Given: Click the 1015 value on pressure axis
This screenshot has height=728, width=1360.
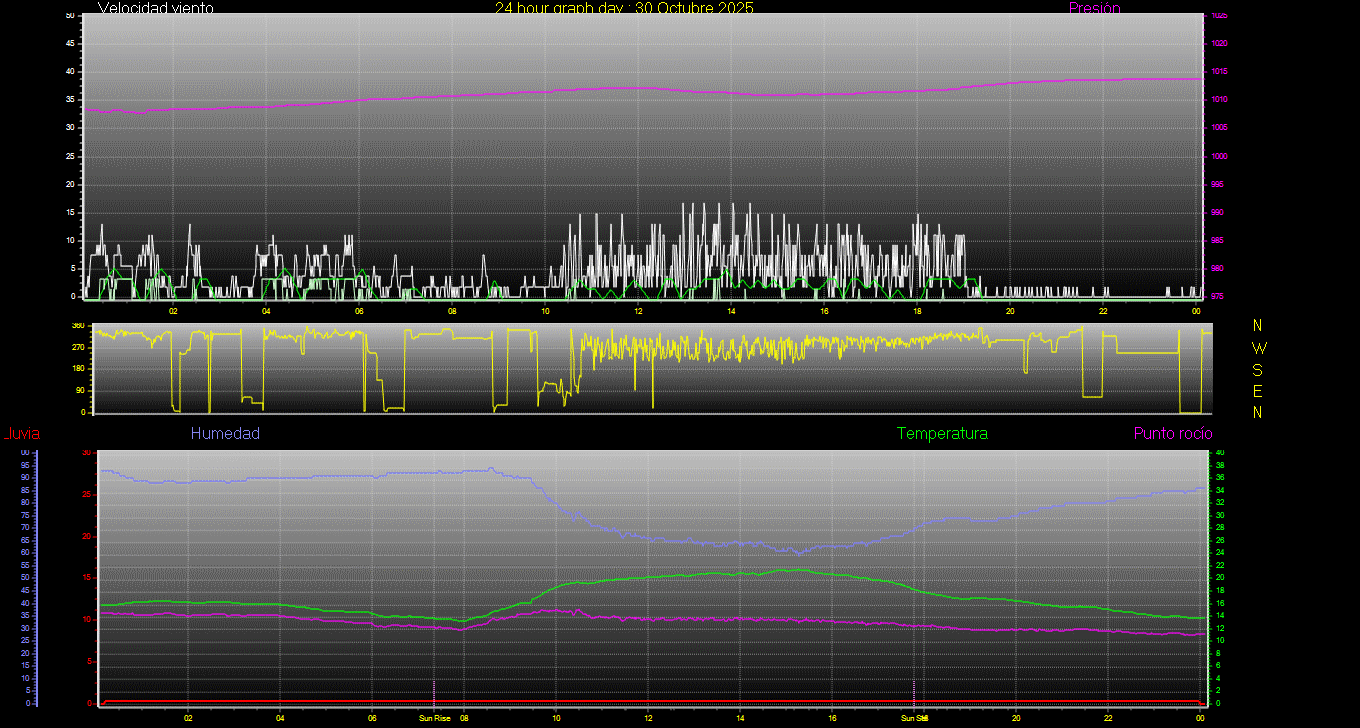Looking at the screenshot, I should 1219,72.
